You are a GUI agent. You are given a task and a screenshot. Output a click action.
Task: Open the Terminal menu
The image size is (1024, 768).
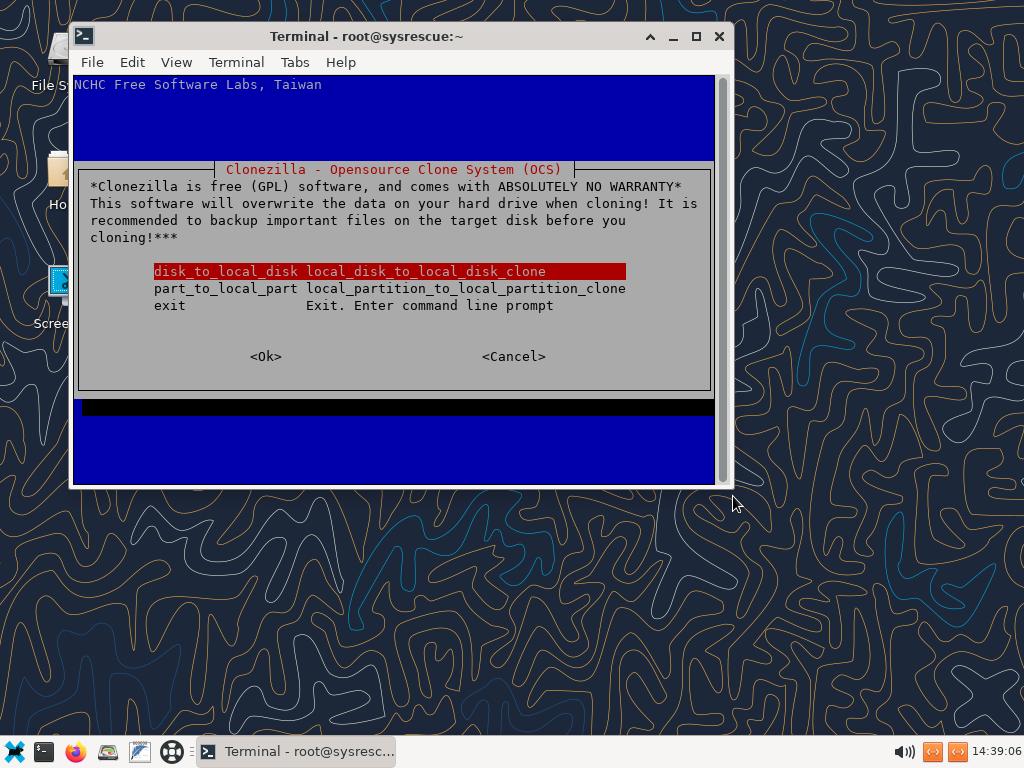pyautogui.click(x=236, y=62)
